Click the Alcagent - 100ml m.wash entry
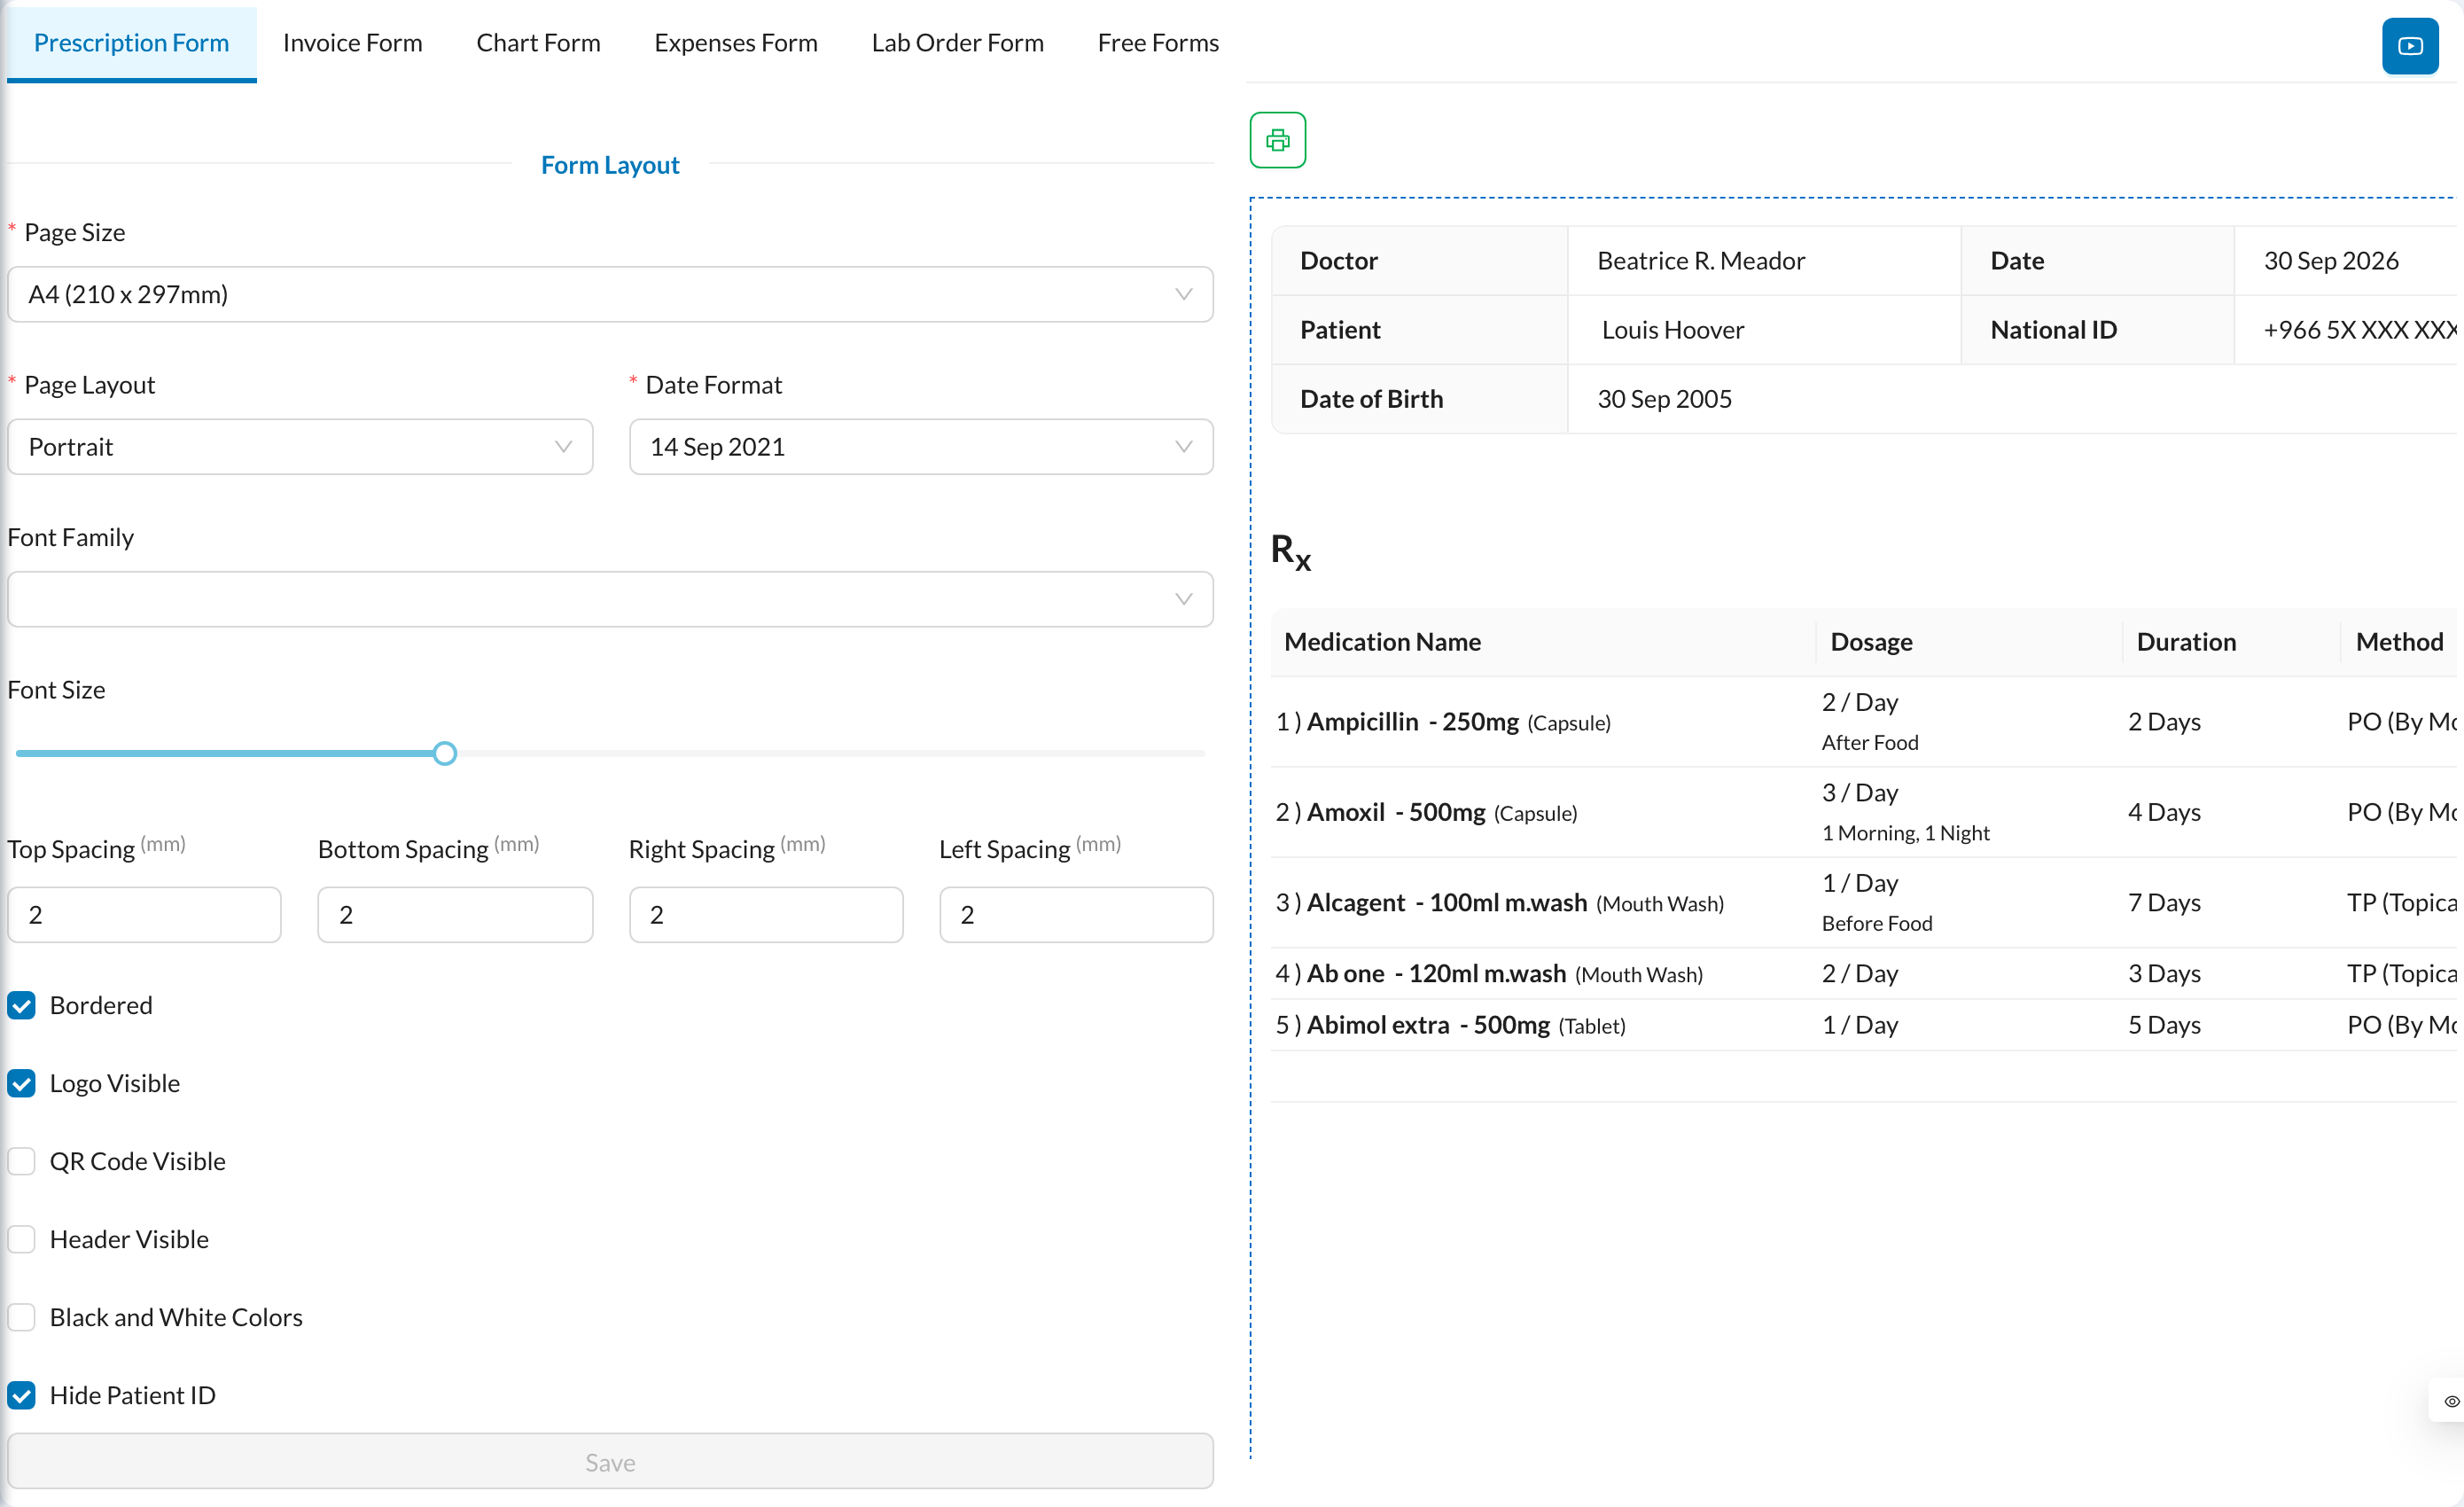Viewport: 2464px width, 1507px height. point(1446,903)
